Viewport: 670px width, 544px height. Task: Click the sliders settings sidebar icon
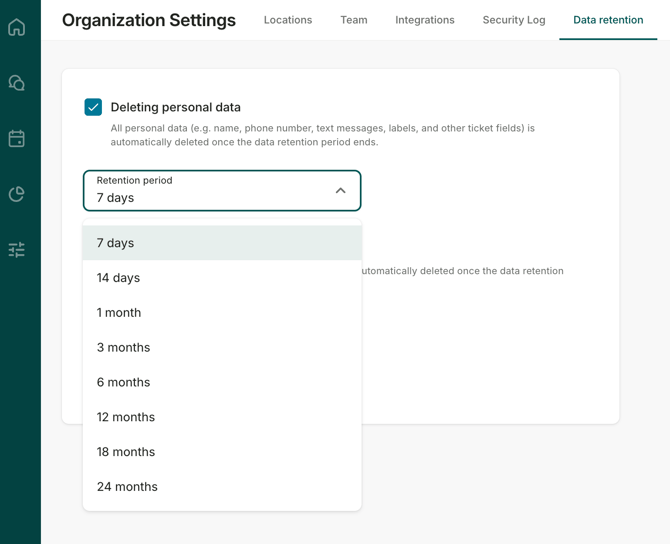(x=17, y=250)
